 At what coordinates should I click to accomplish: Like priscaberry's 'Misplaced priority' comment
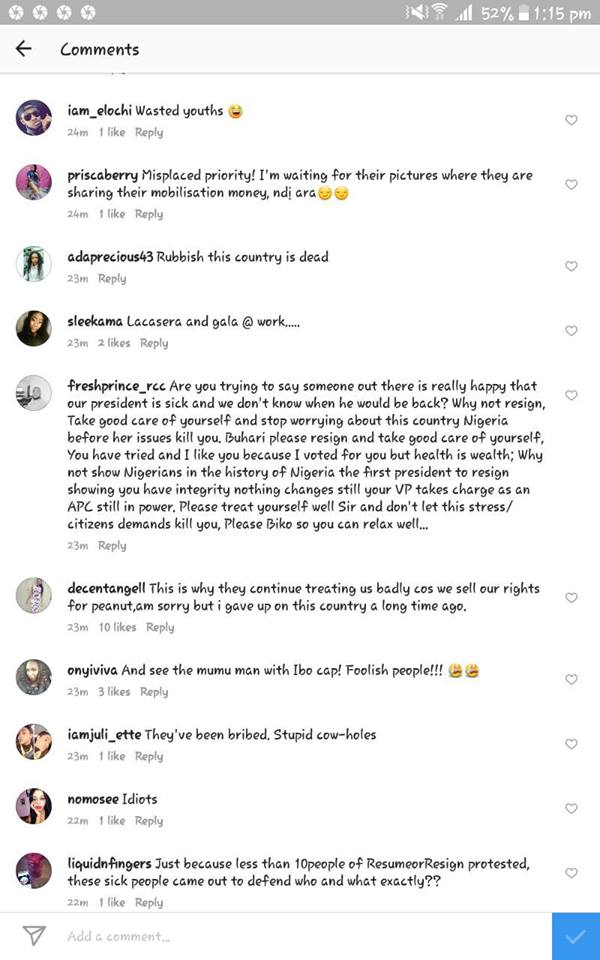click(x=571, y=185)
